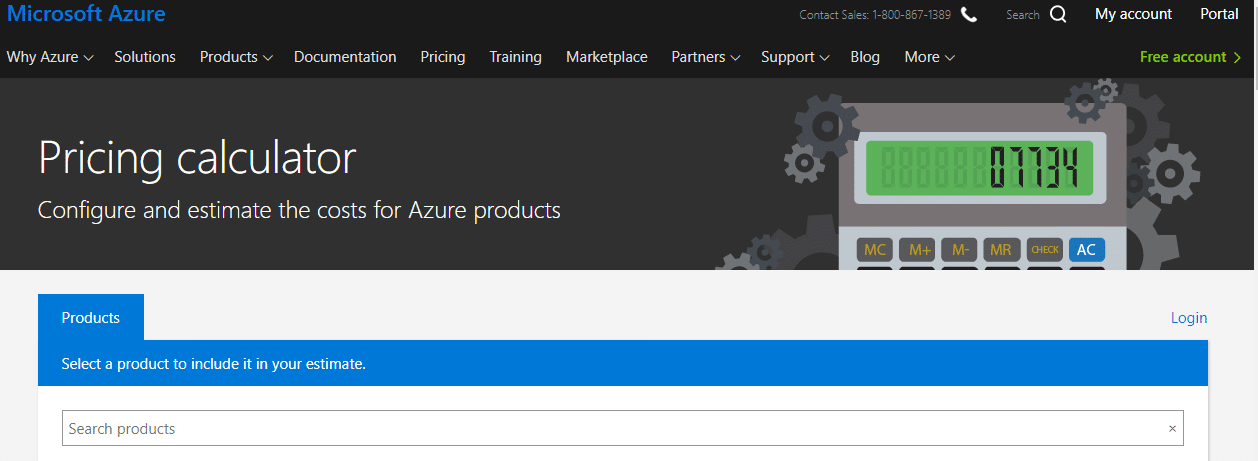This screenshot has height=461, width=1258.
Task: Select the Products tab
Action: click(91, 317)
